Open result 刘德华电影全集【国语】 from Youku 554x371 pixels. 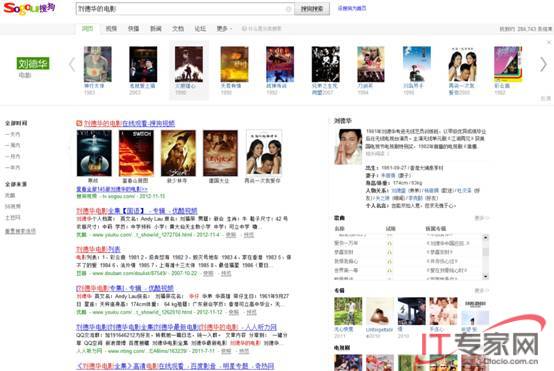(137, 211)
